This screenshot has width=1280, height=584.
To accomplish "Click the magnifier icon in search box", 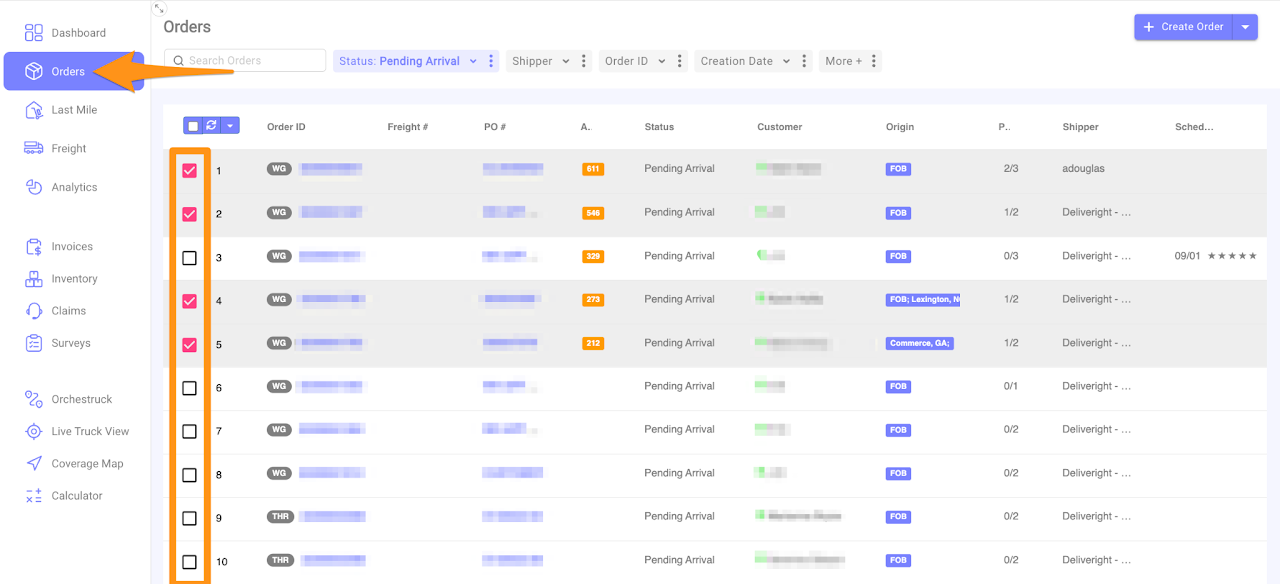I will click(x=179, y=61).
